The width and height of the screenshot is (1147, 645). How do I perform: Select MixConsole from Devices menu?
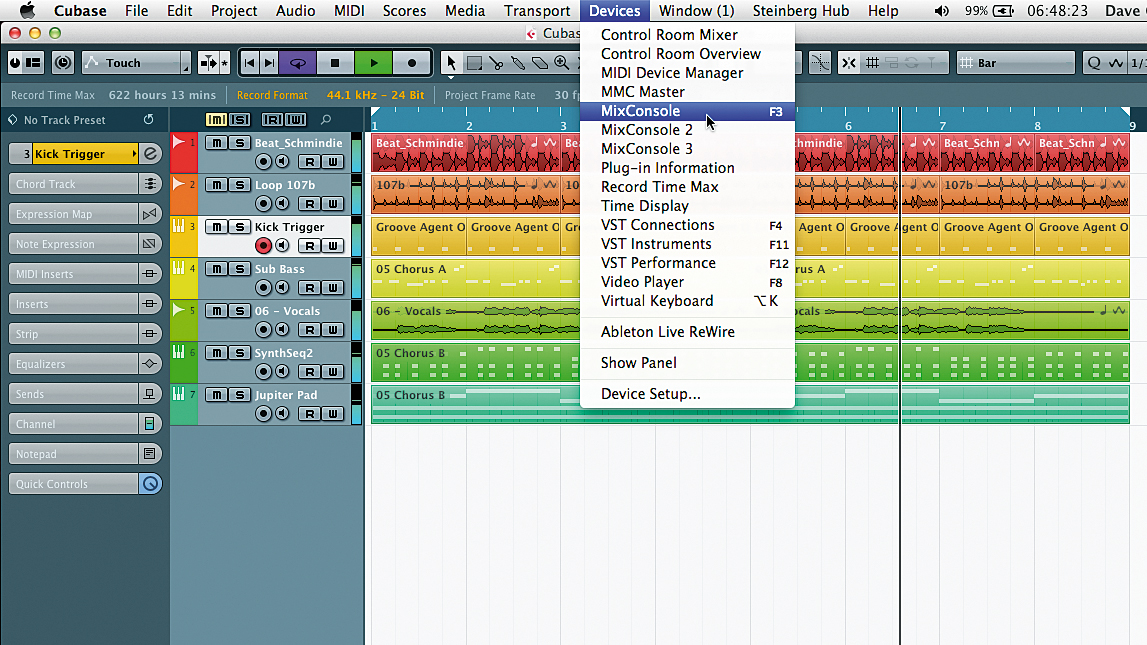pos(687,111)
